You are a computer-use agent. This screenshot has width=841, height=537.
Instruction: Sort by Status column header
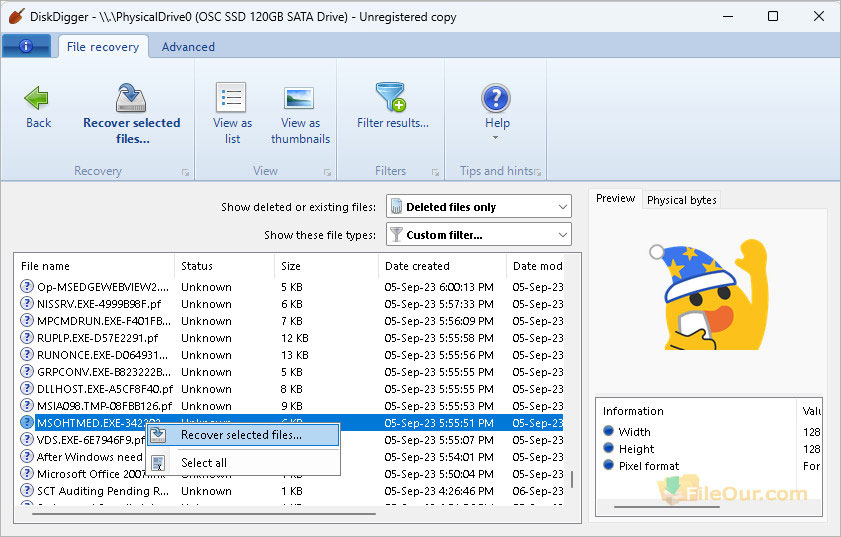[x=224, y=266]
